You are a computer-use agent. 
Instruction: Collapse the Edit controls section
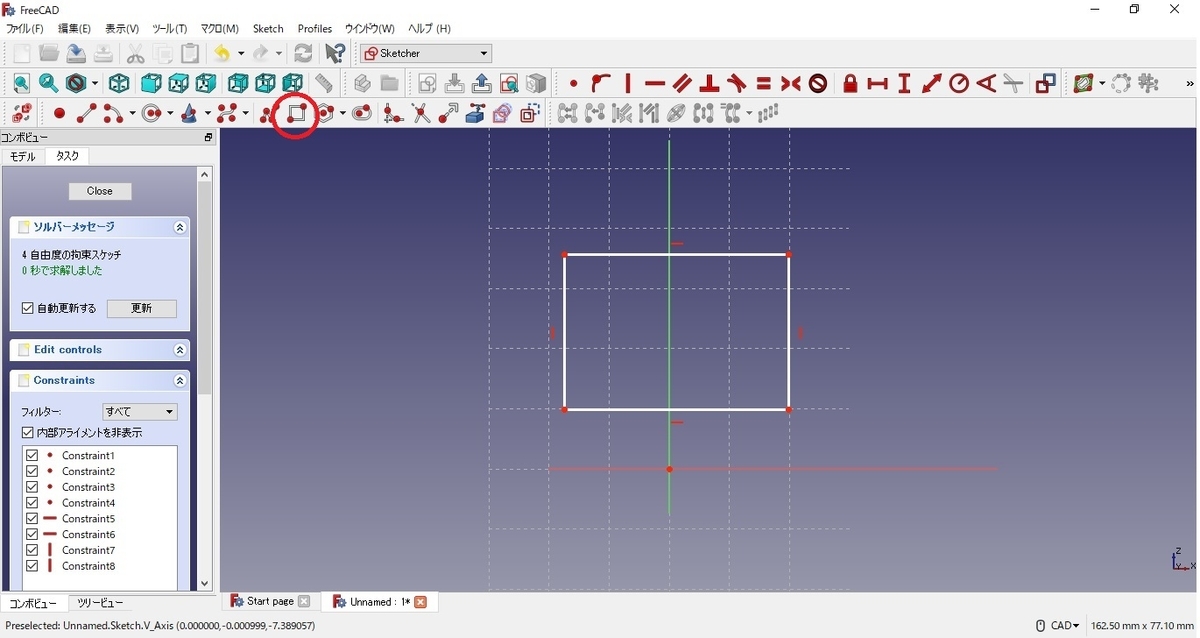pyautogui.click(x=180, y=350)
